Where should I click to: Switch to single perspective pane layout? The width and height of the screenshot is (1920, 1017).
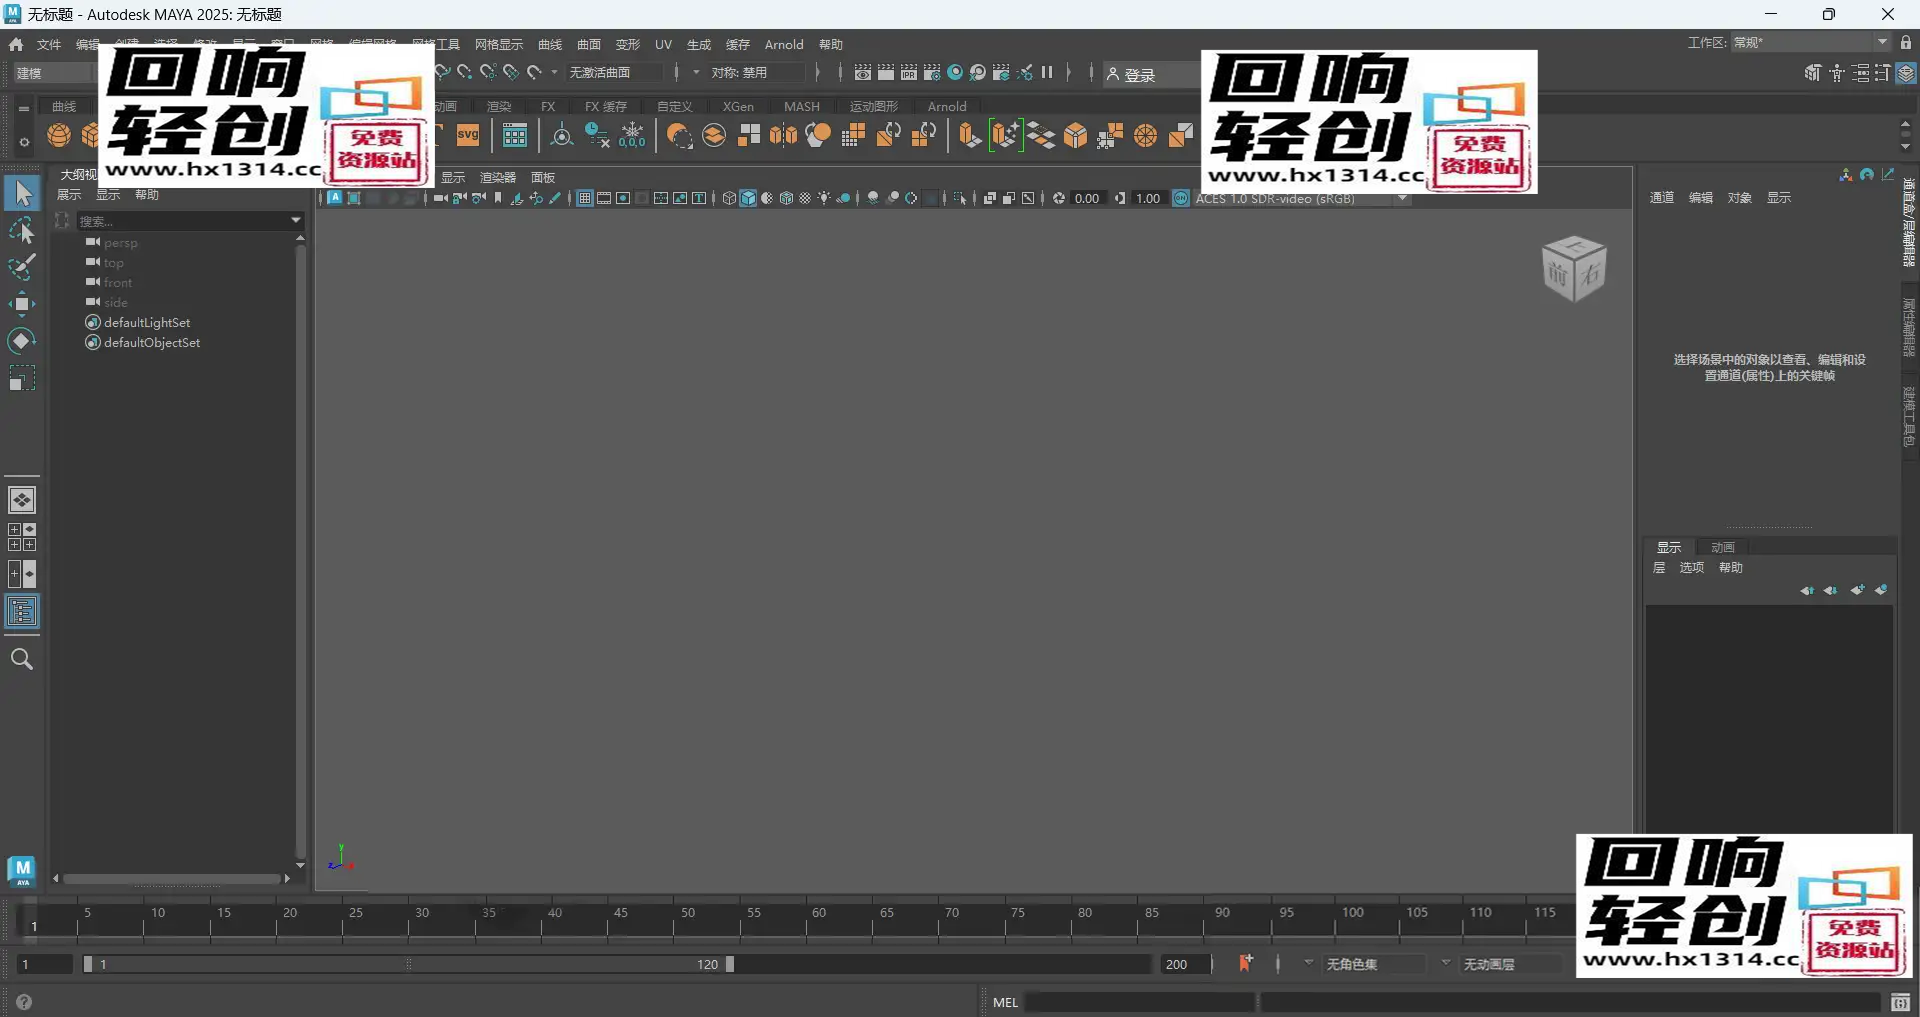(22, 499)
